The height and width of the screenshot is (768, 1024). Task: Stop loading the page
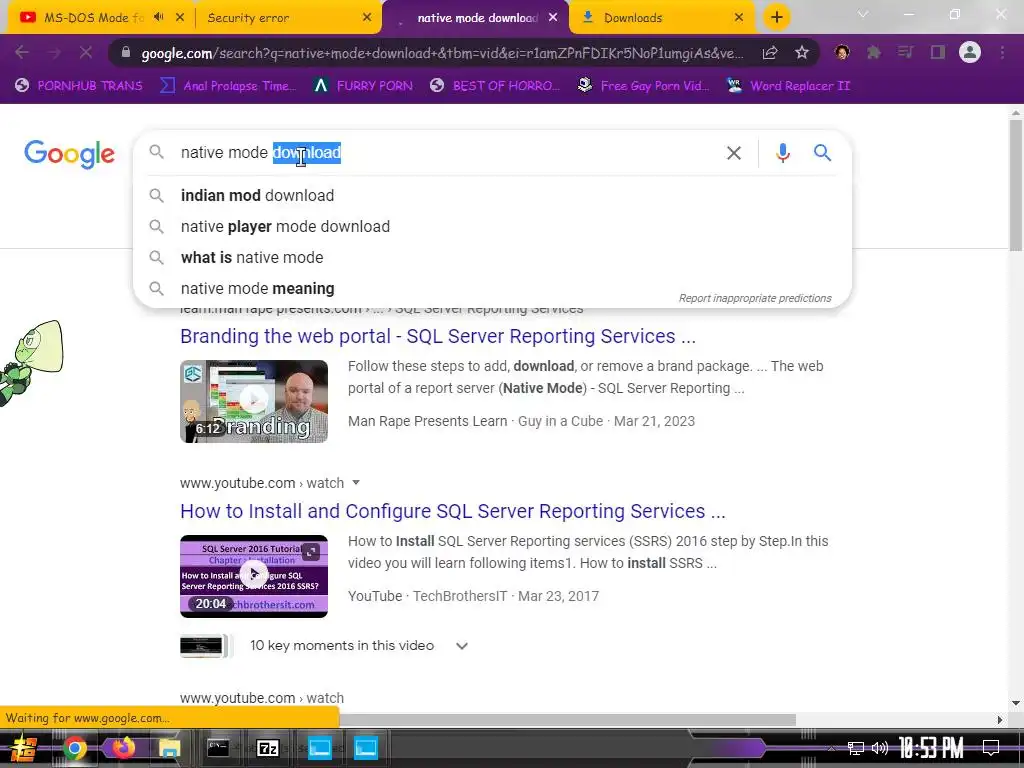click(x=86, y=53)
